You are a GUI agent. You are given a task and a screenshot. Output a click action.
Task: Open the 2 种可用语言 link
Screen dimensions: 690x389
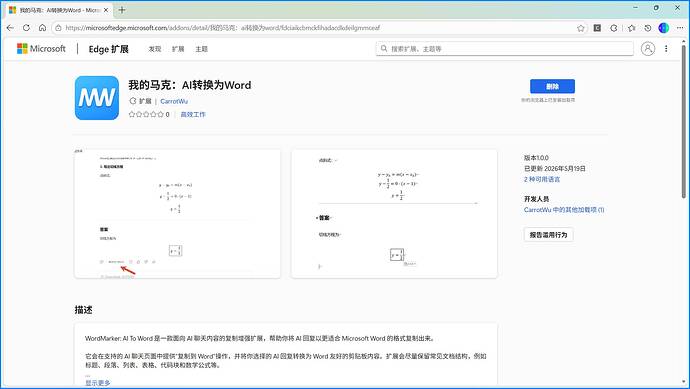(542, 180)
